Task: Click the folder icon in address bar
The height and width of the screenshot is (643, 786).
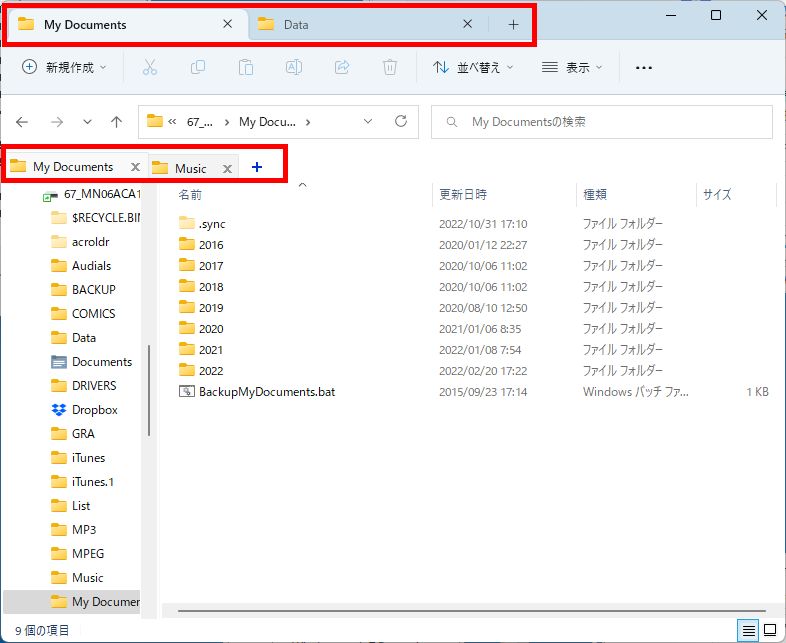Action: coord(155,121)
